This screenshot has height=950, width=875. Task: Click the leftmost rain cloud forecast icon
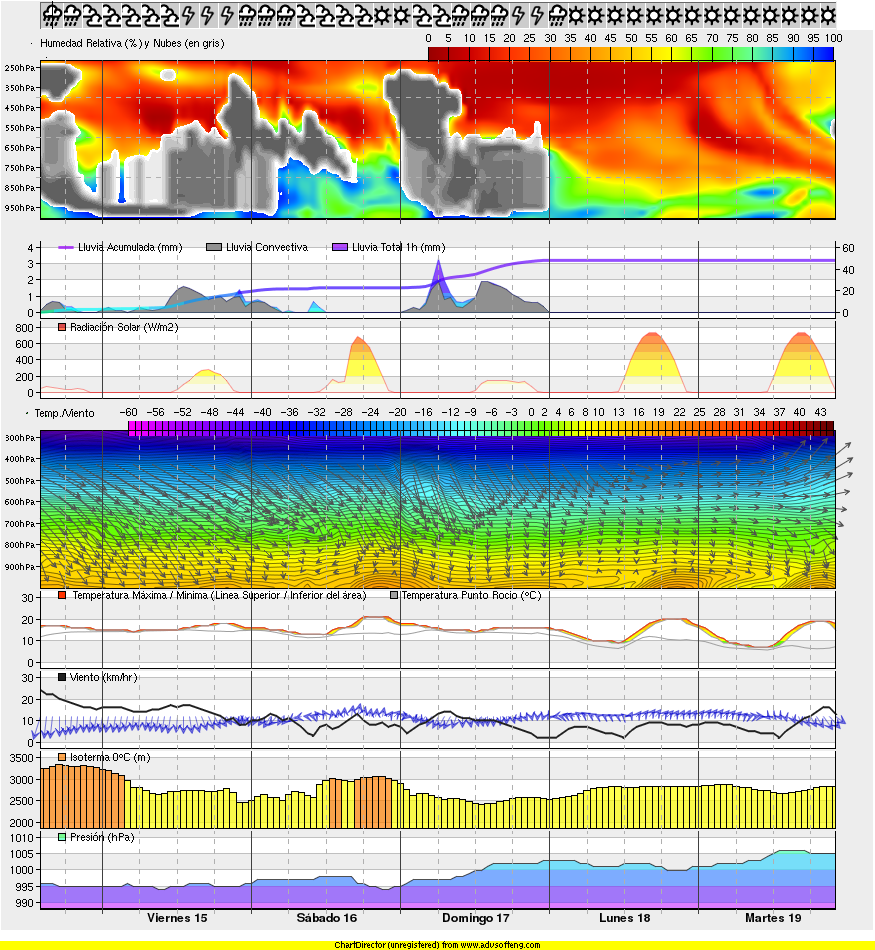(x=53, y=16)
